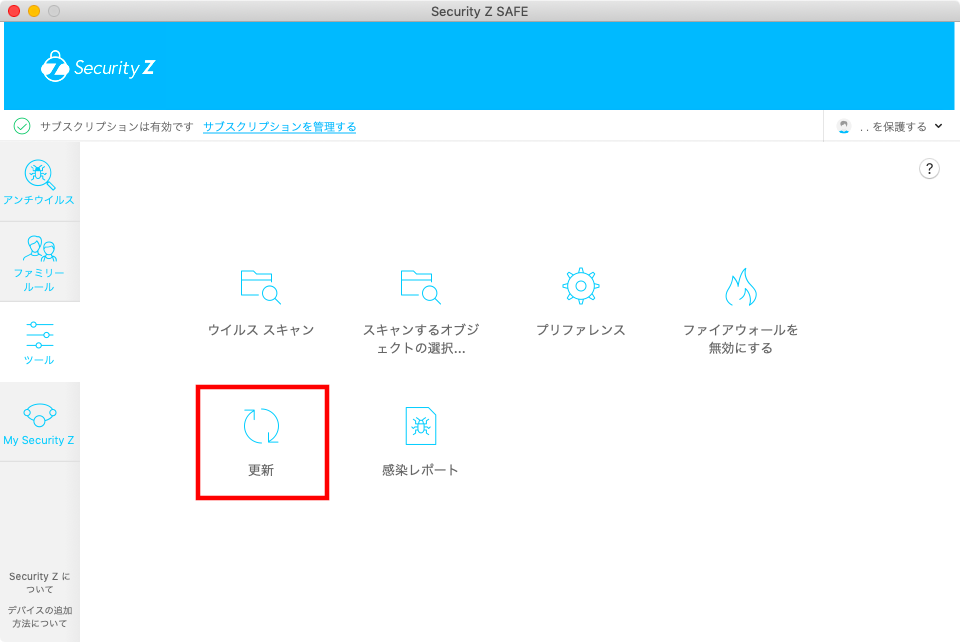Start a virus scan from the folder-magnifier icon
Viewport: 960px width, 642px height.
coord(260,287)
